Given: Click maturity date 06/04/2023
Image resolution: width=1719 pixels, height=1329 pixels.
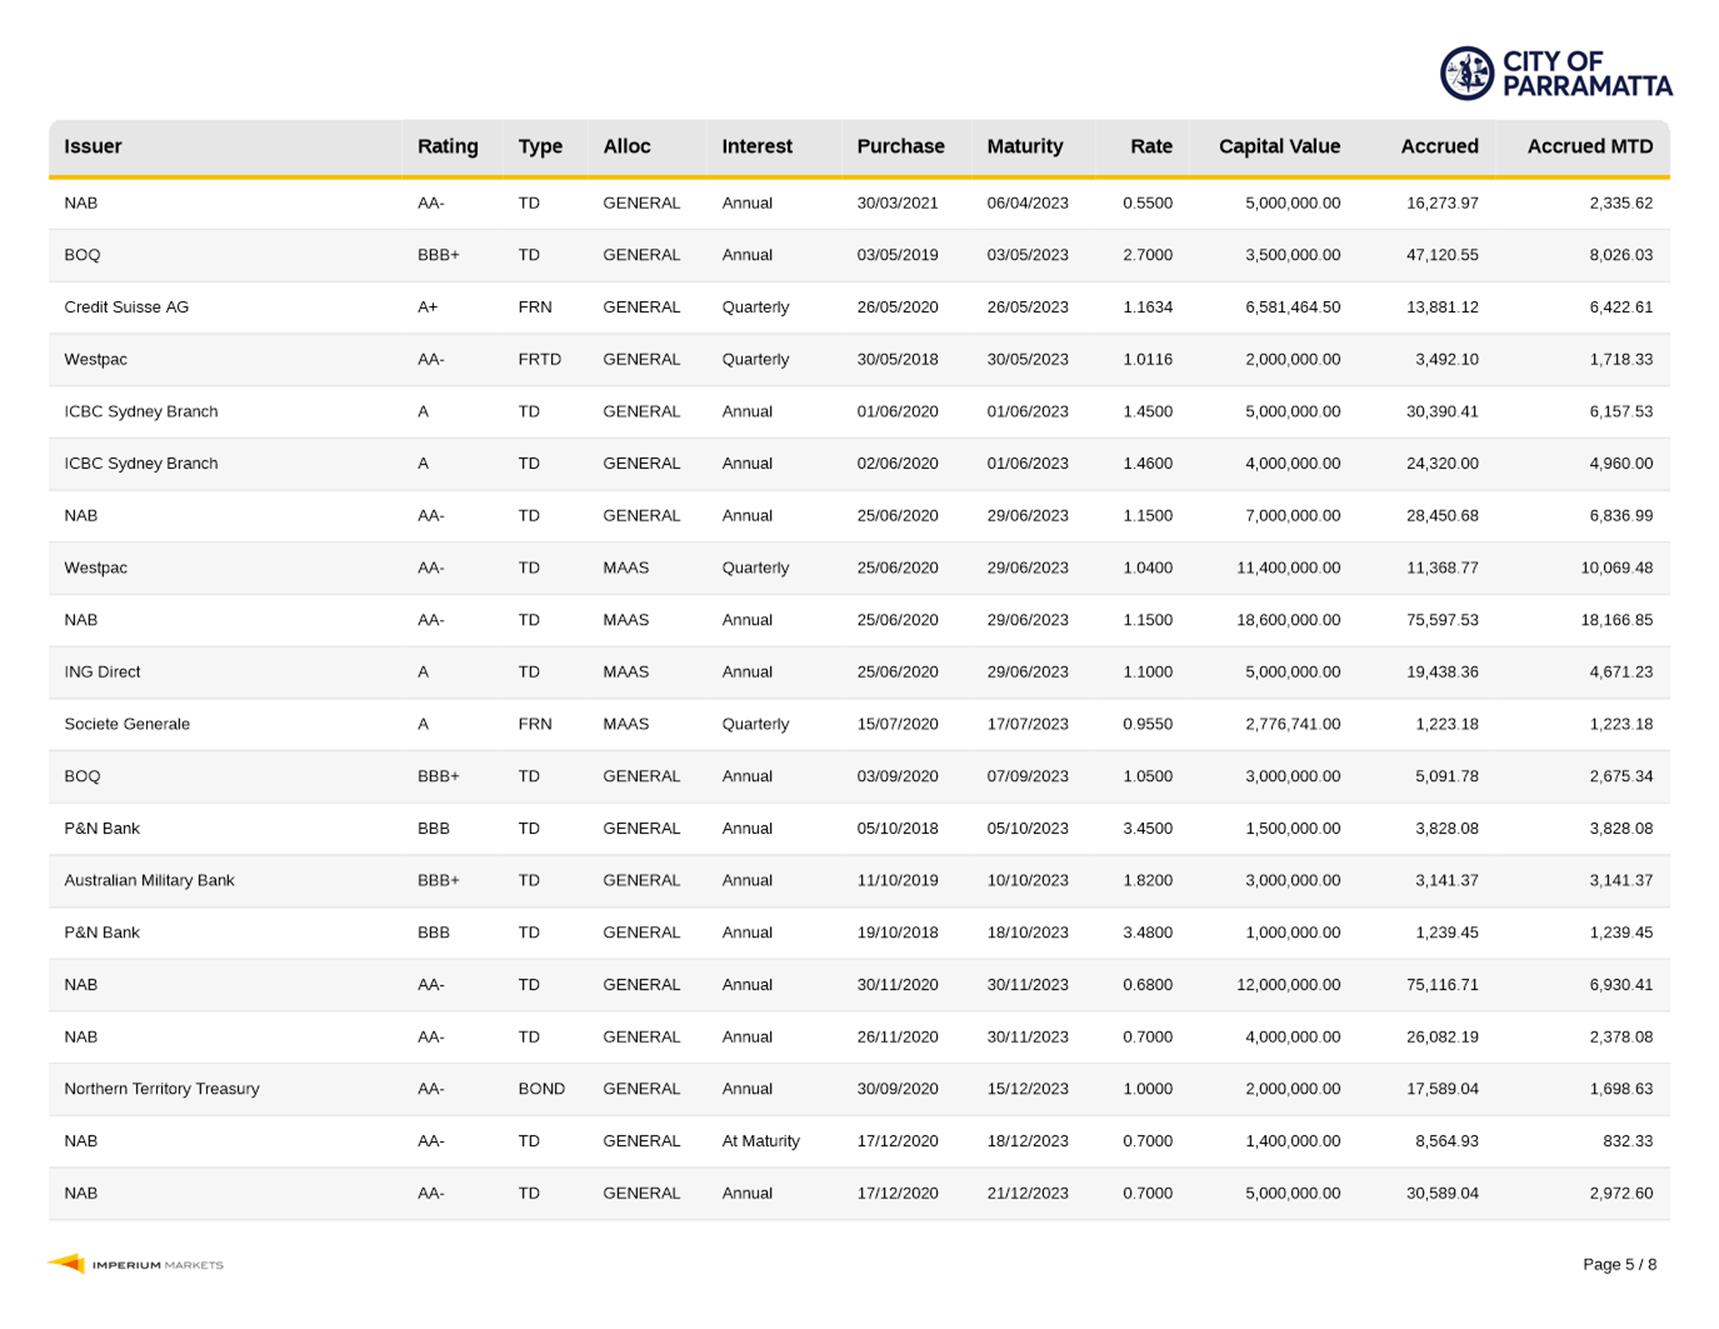Looking at the screenshot, I should 1027,203.
